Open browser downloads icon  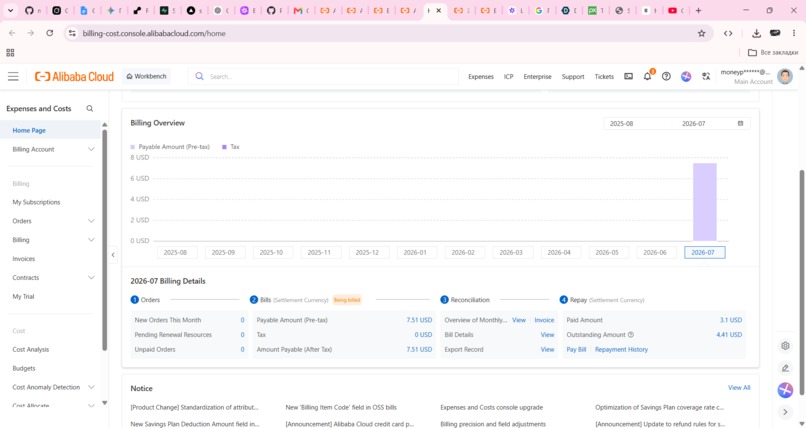[756, 33]
